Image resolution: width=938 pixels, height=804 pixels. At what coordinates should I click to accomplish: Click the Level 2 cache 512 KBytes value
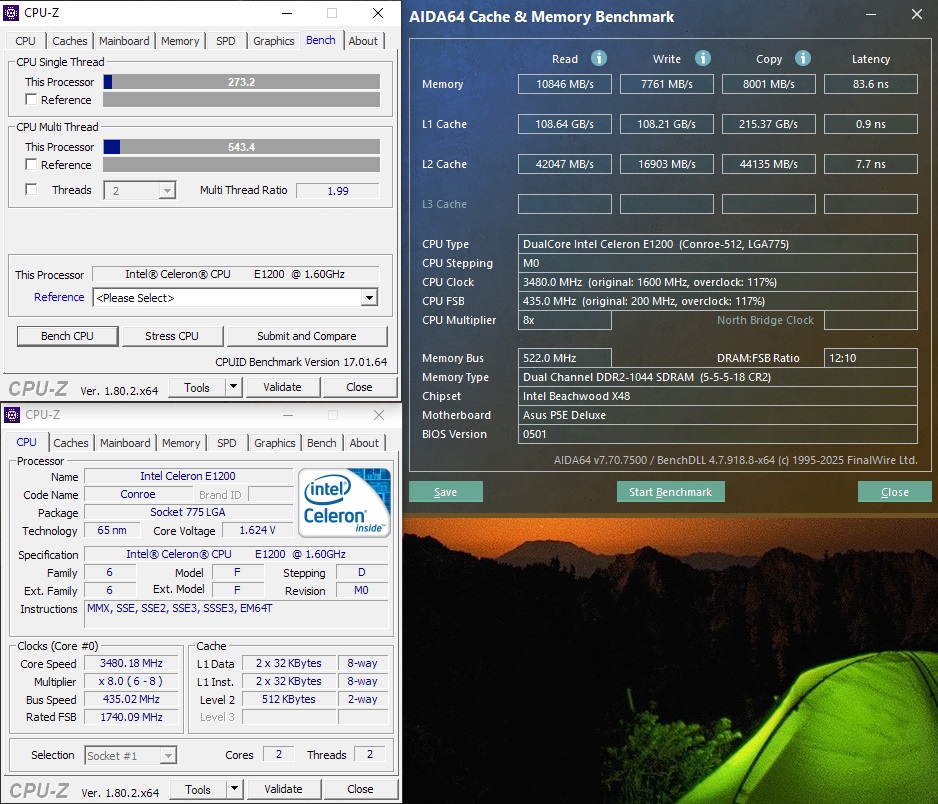point(289,699)
